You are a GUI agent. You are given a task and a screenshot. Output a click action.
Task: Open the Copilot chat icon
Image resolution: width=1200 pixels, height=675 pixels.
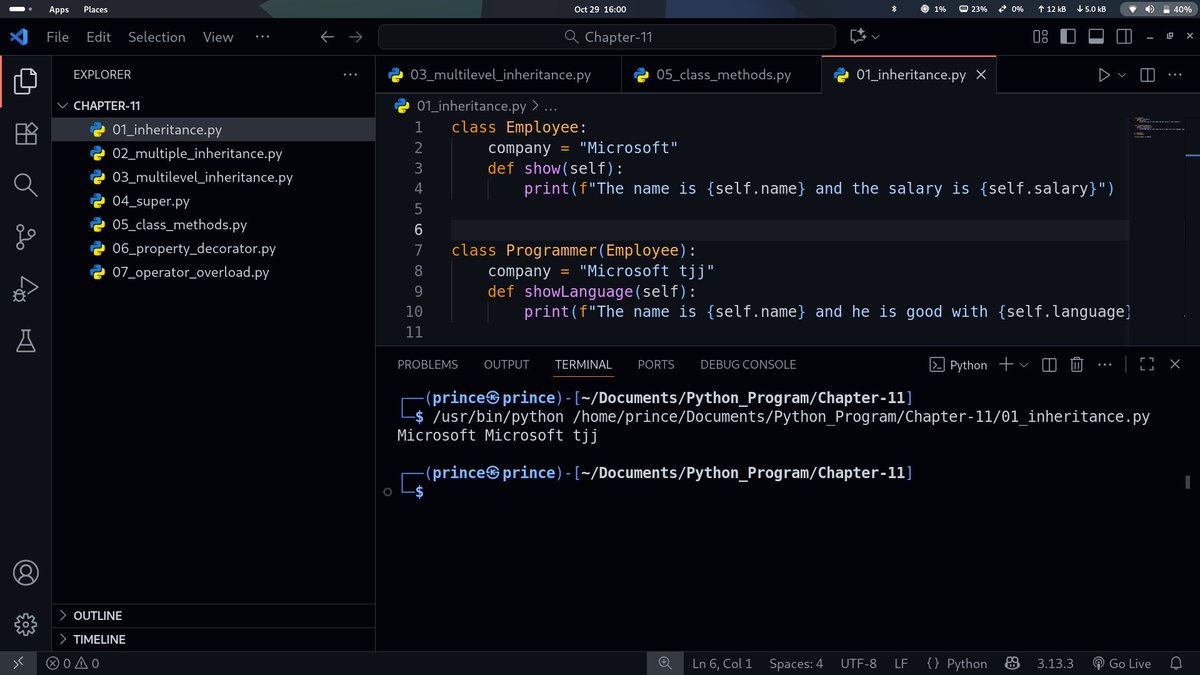[857, 37]
